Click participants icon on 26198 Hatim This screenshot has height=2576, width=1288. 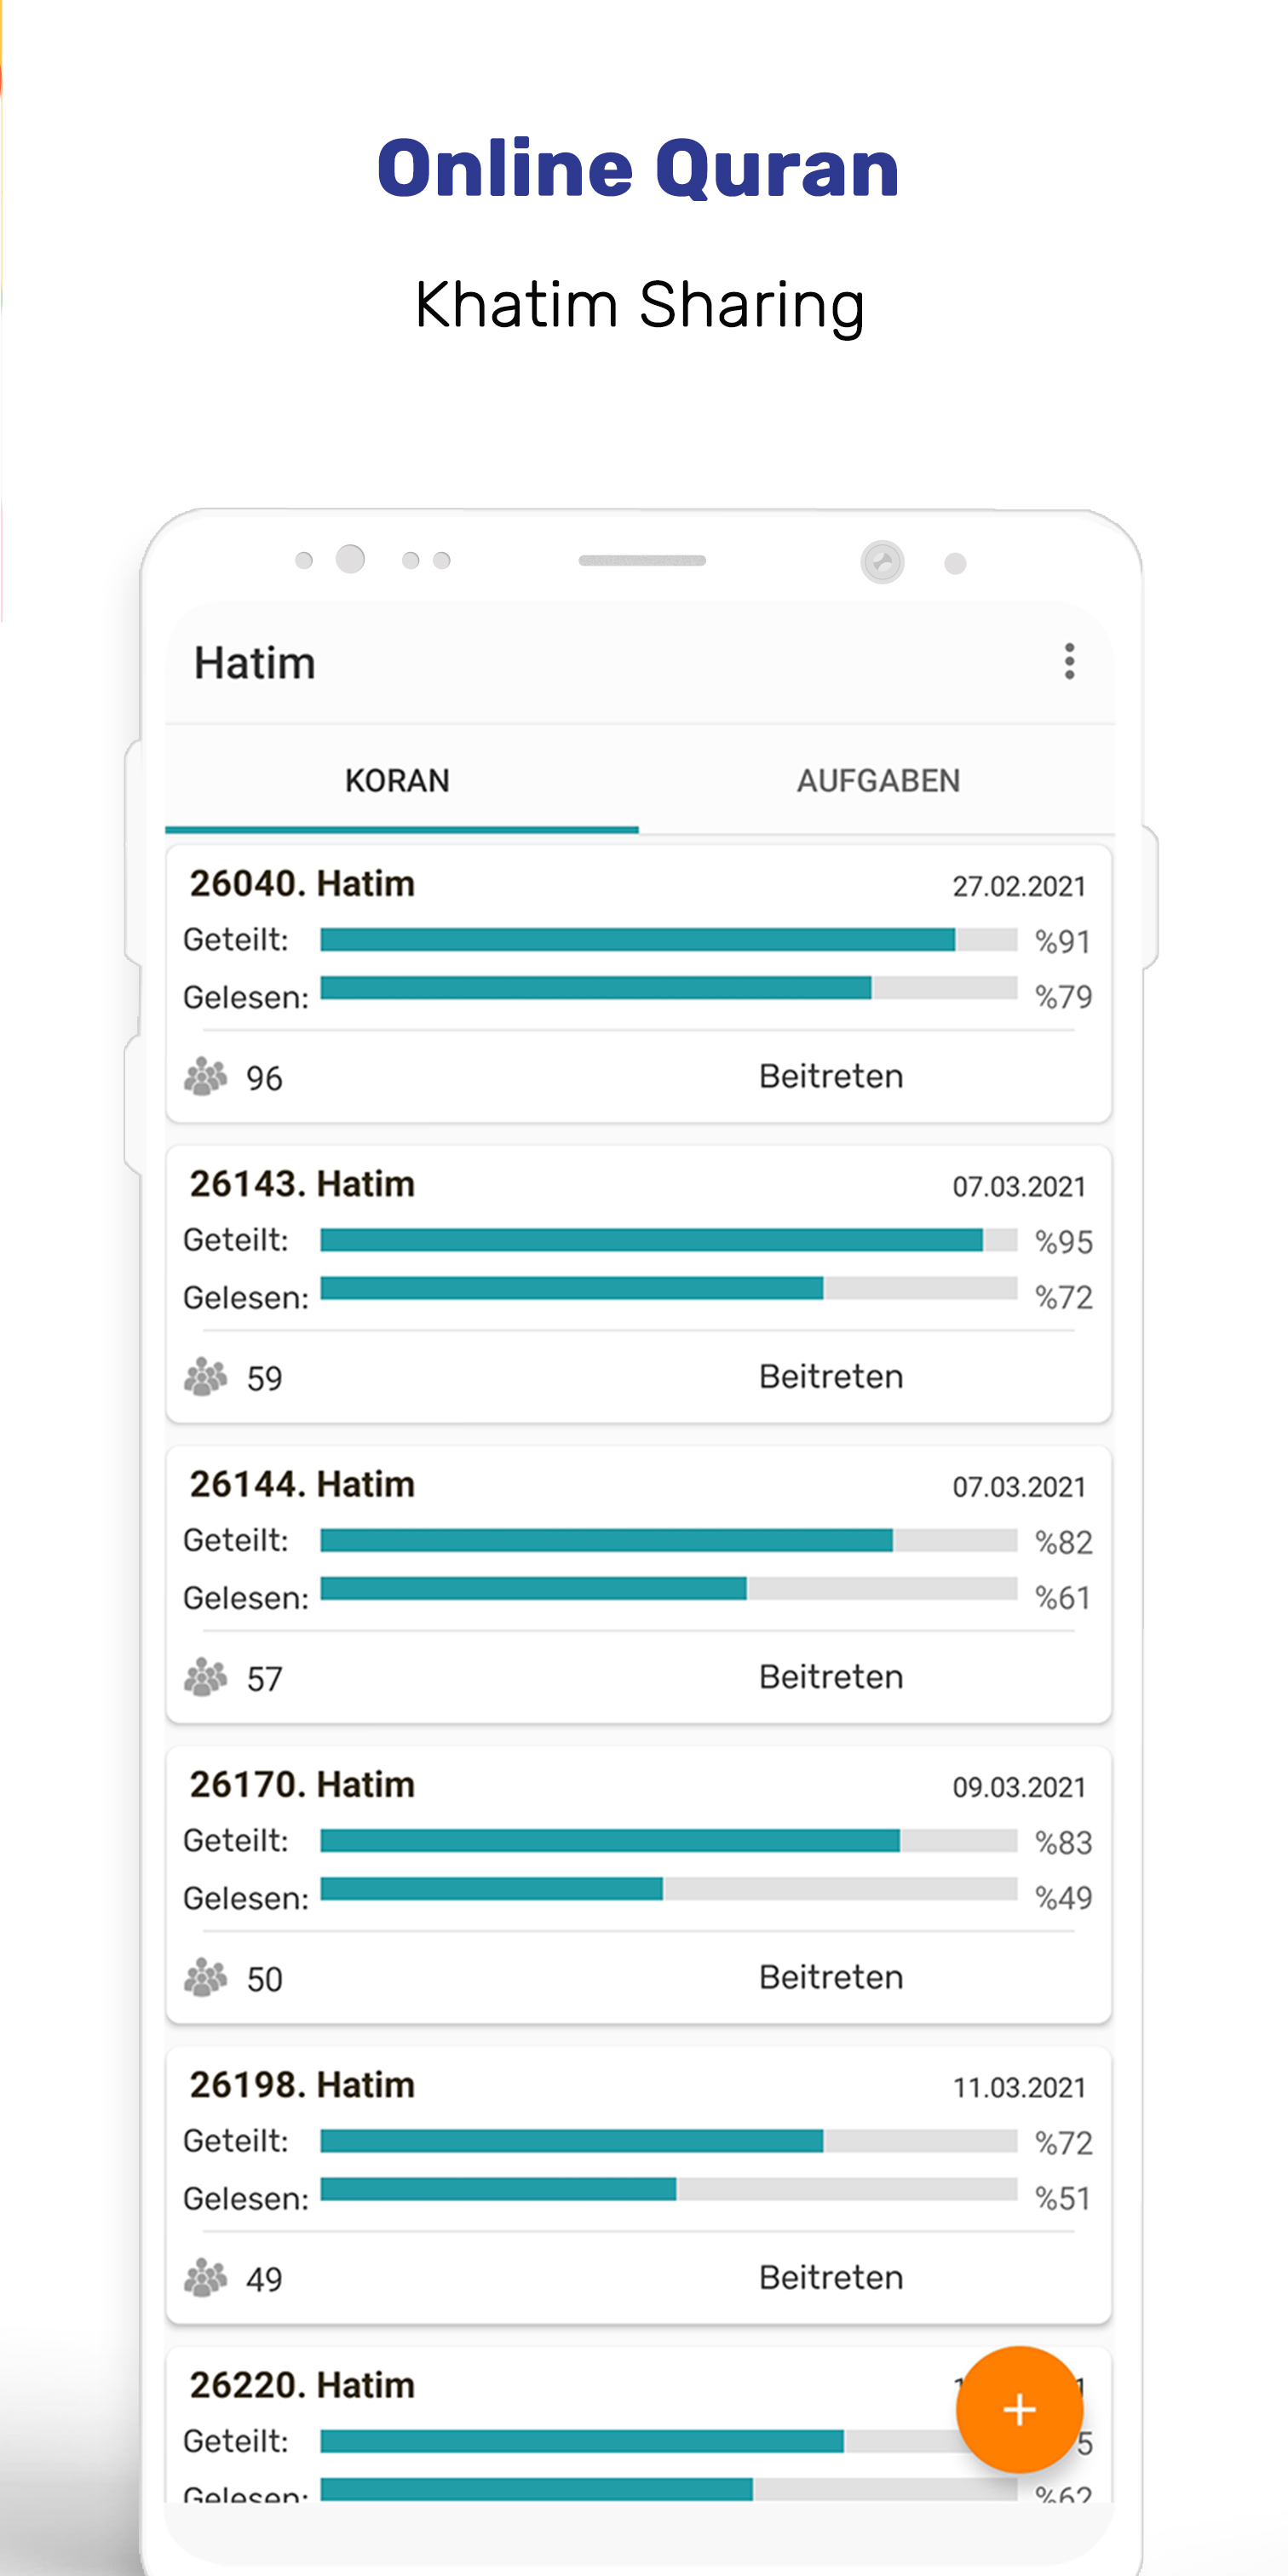206,2277
